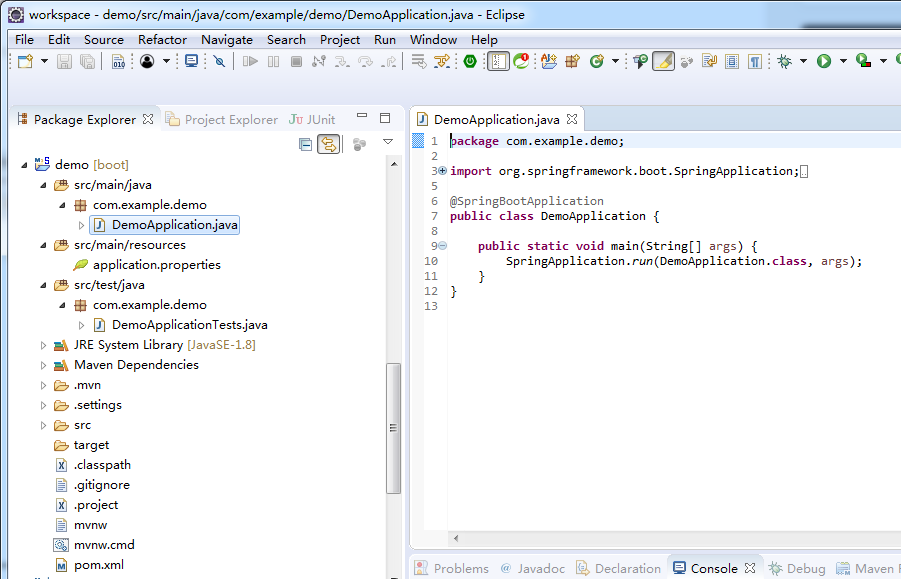Close the DemoApplication.java editor tab
The width and height of the screenshot is (901, 579).
(573, 119)
